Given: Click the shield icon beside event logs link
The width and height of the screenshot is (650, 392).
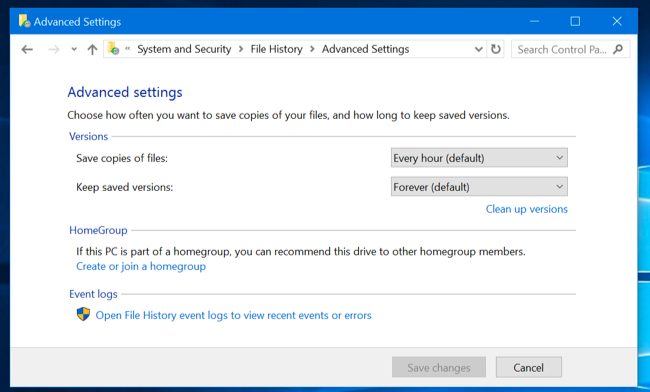Looking at the screenshot, I should coord(83,314).
